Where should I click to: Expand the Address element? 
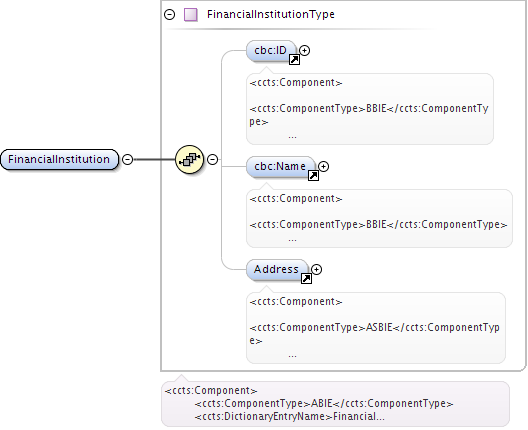tap(316, 269)
